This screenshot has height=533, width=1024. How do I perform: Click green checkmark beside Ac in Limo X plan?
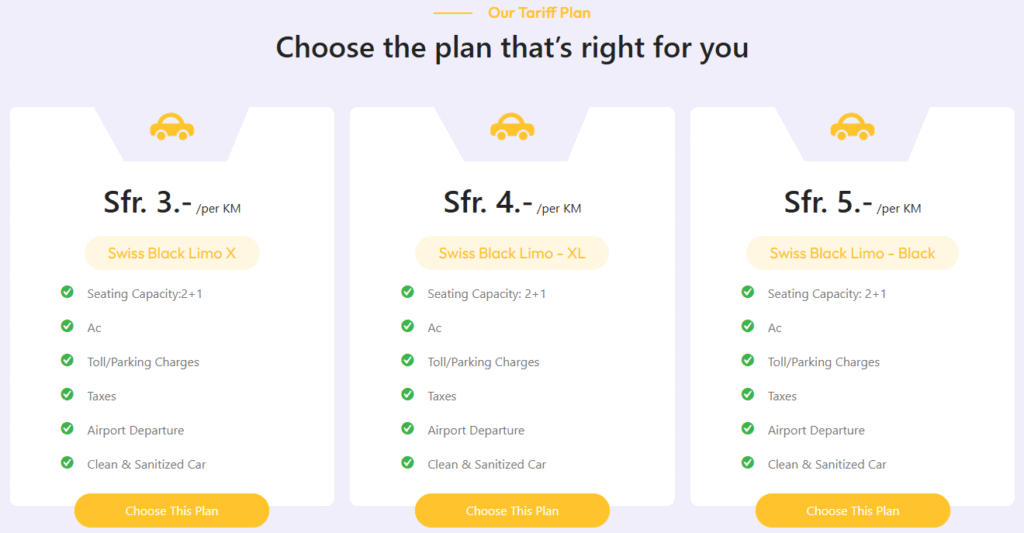pos(67,327)
